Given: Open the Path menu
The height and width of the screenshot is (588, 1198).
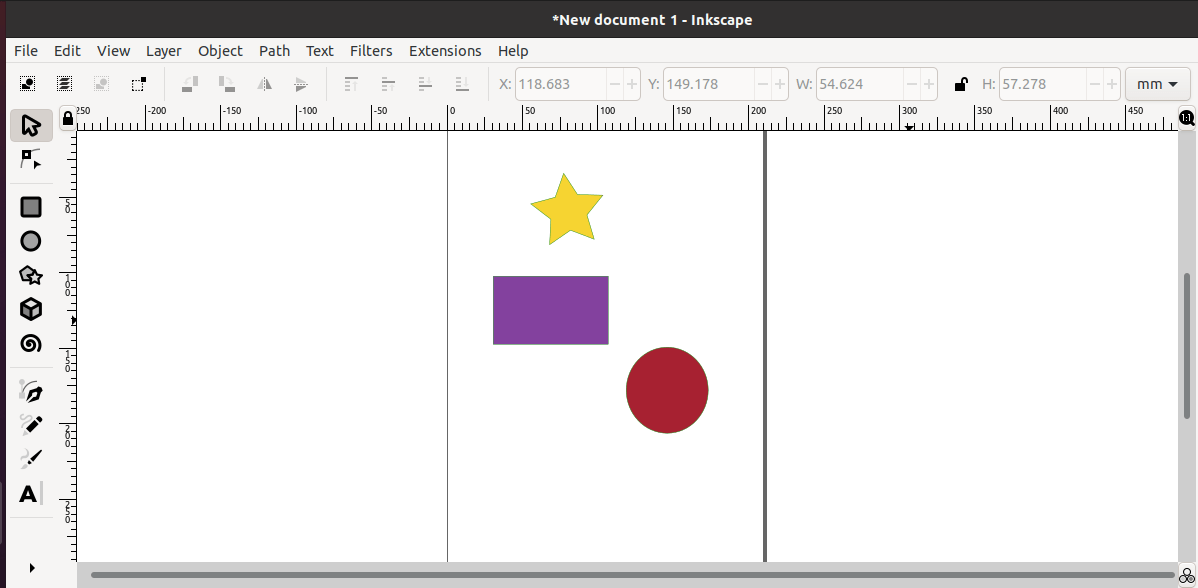Looking at the screenshot, I should click(274, 51).
